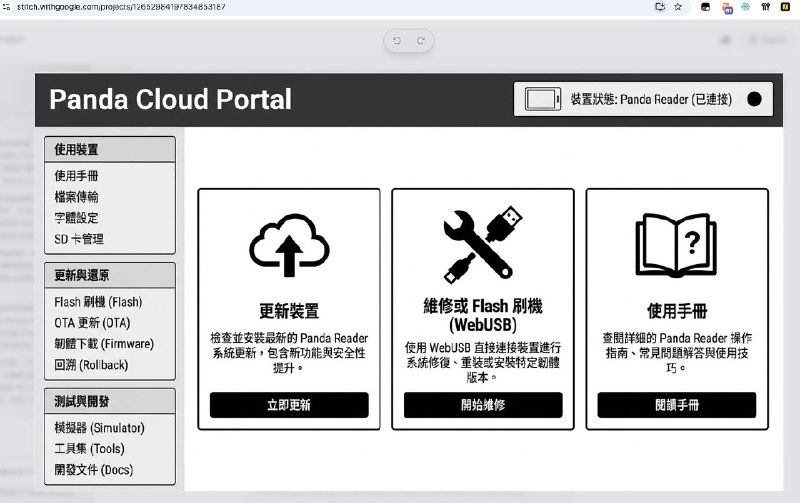Click the teal browser extension icon

pyautogui.click(x=745, y=7)
